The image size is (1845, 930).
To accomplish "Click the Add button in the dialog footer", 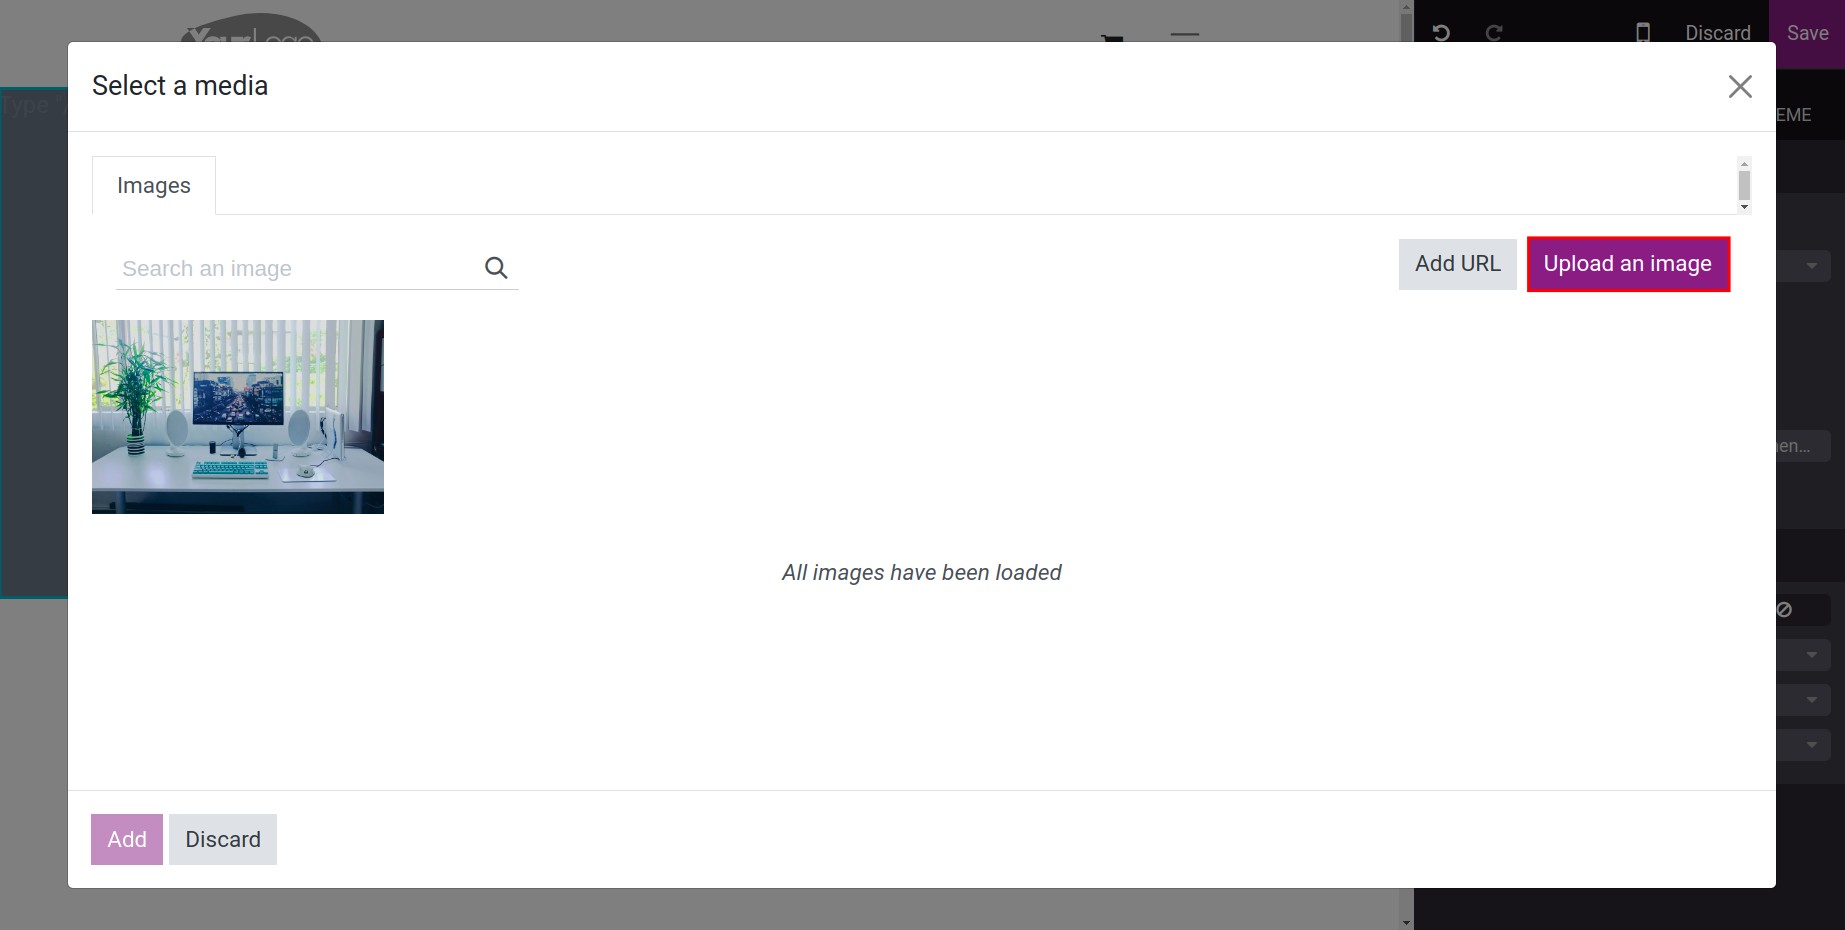I will point(127,839).
